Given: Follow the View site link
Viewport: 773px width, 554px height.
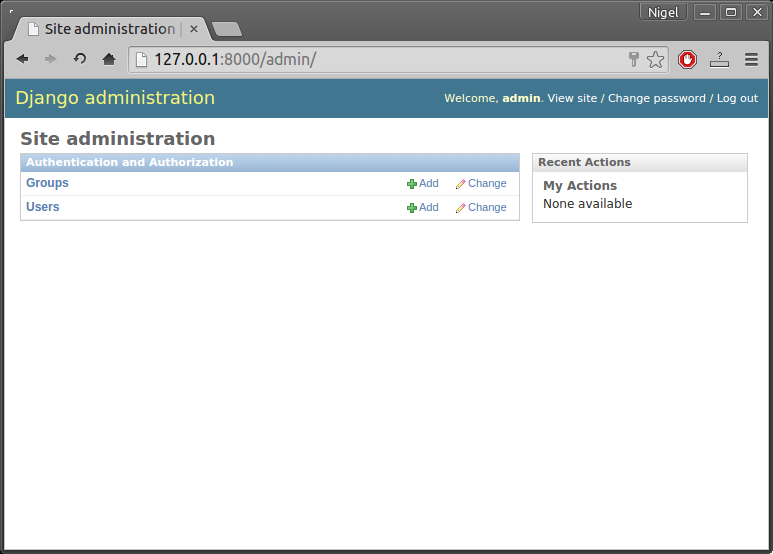Looking at the screenshot, I should [572, 98].
